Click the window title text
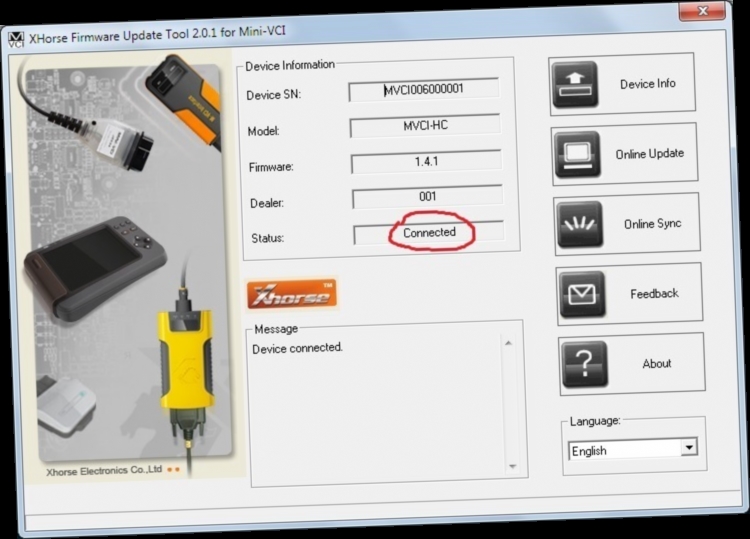The image size is (750, 539). [x=157, y=34]
